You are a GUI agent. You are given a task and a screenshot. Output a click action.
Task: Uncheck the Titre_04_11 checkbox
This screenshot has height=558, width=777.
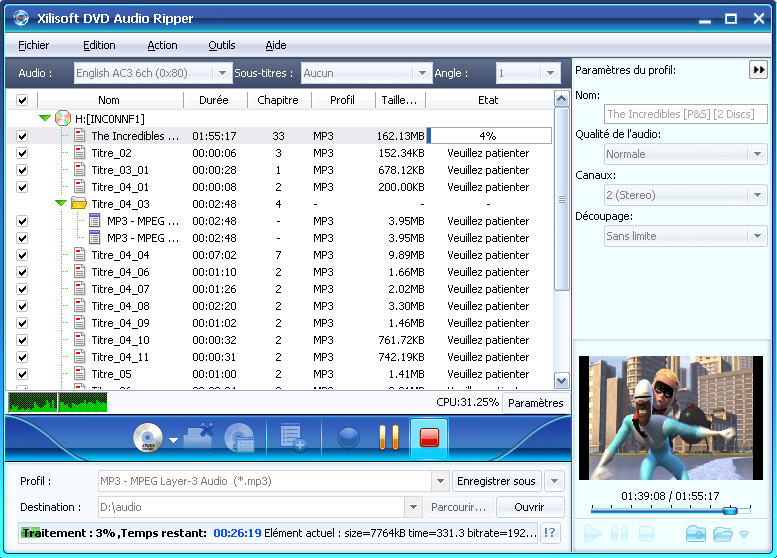pyautogui.click(x=22, y=357)
